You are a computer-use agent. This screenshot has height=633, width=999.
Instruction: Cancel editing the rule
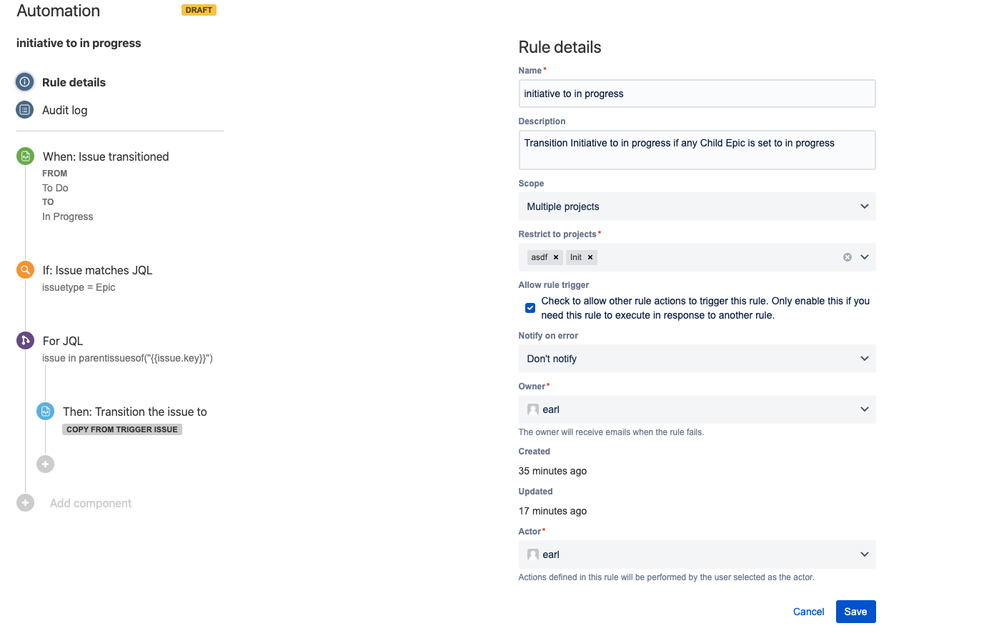pyautogui.click(x=808, y=611)
